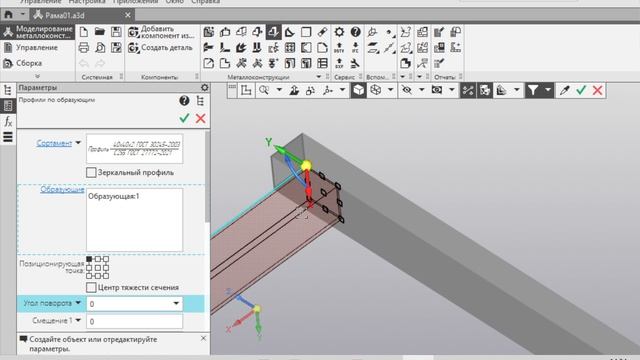This screenshot has width=640, height=360.
Task: Click the gear icon in Сервис group
Action: coord(339,32)
